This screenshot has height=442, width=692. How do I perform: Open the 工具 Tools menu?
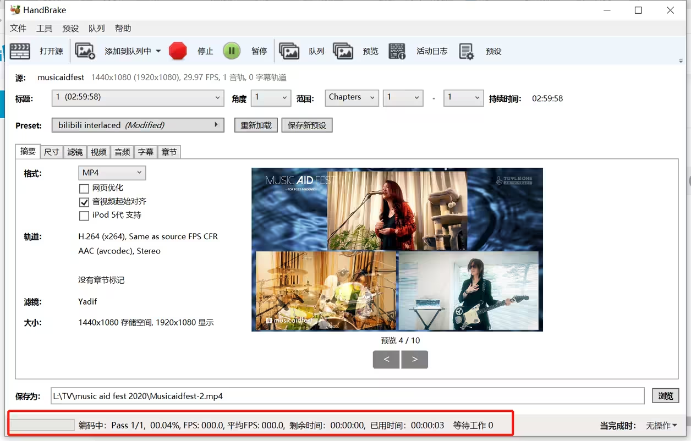pyautogui.click(x=45, y=28)
